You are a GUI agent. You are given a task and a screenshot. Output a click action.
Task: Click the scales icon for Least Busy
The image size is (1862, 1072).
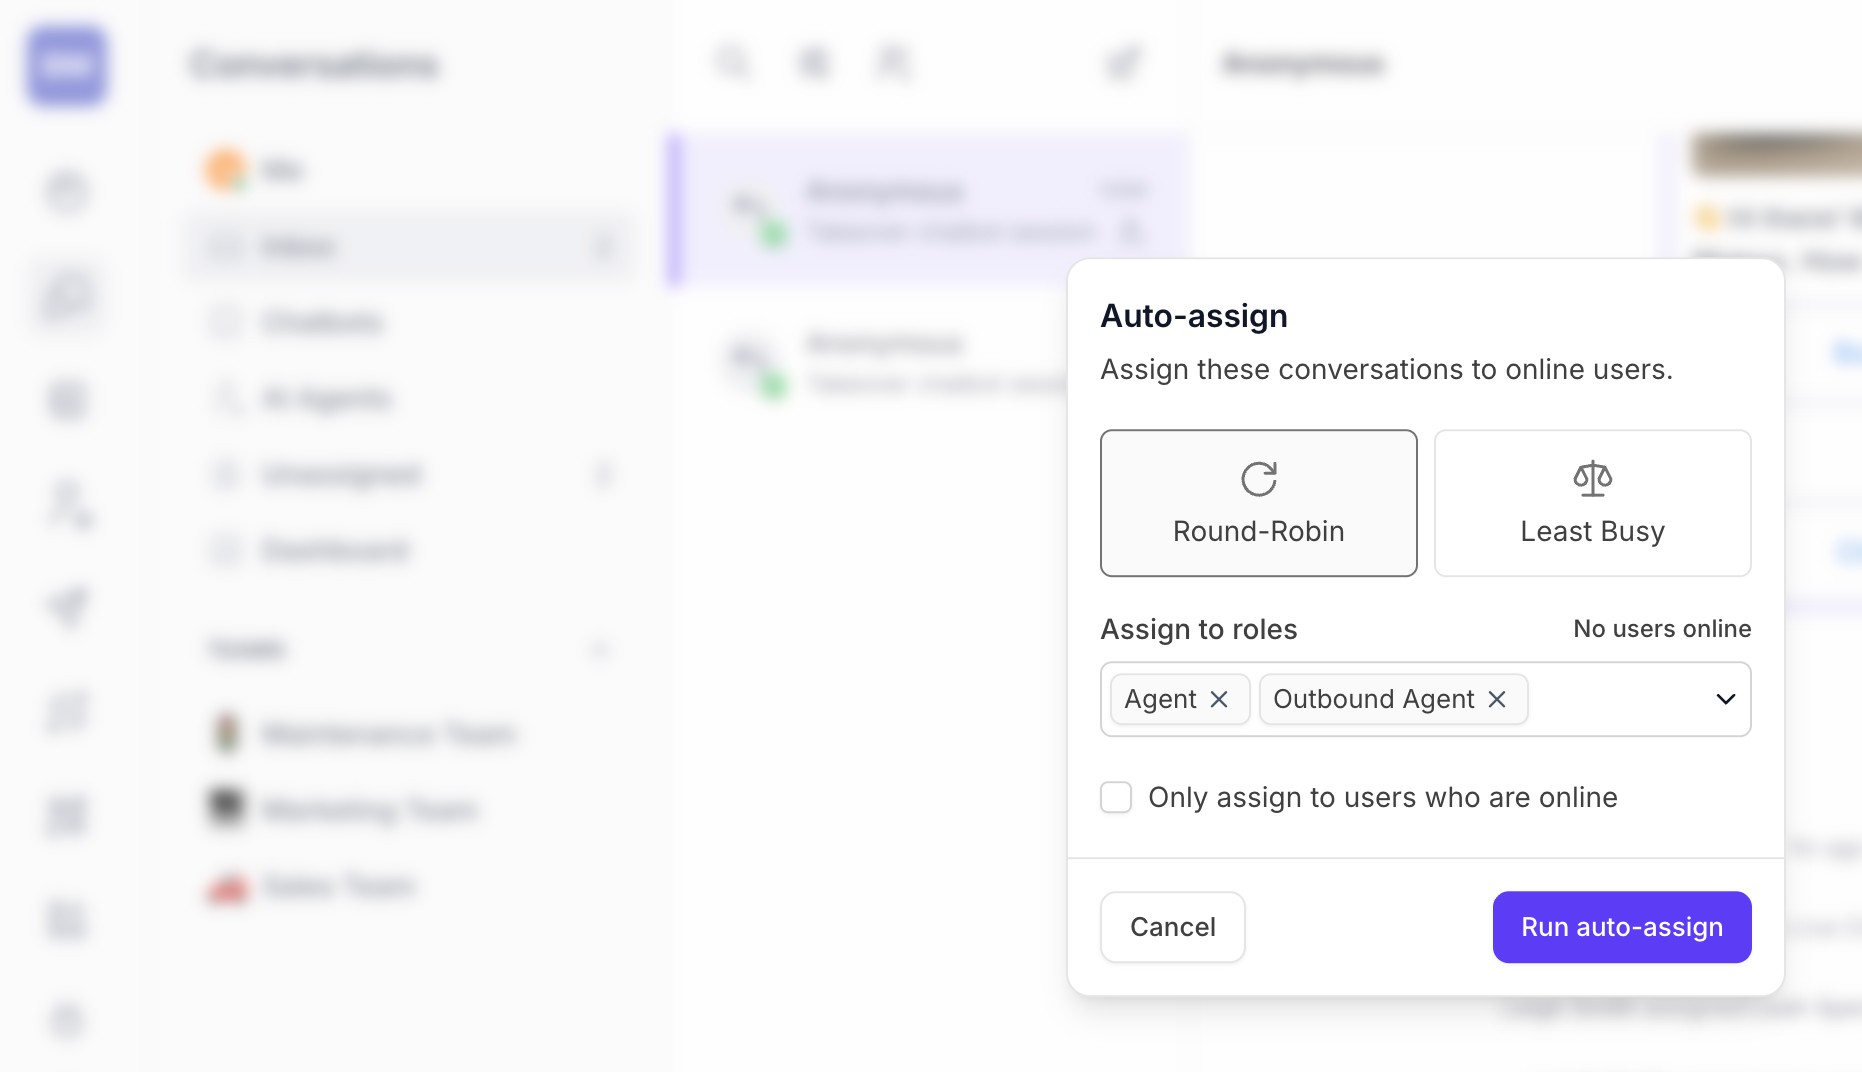1592,479
